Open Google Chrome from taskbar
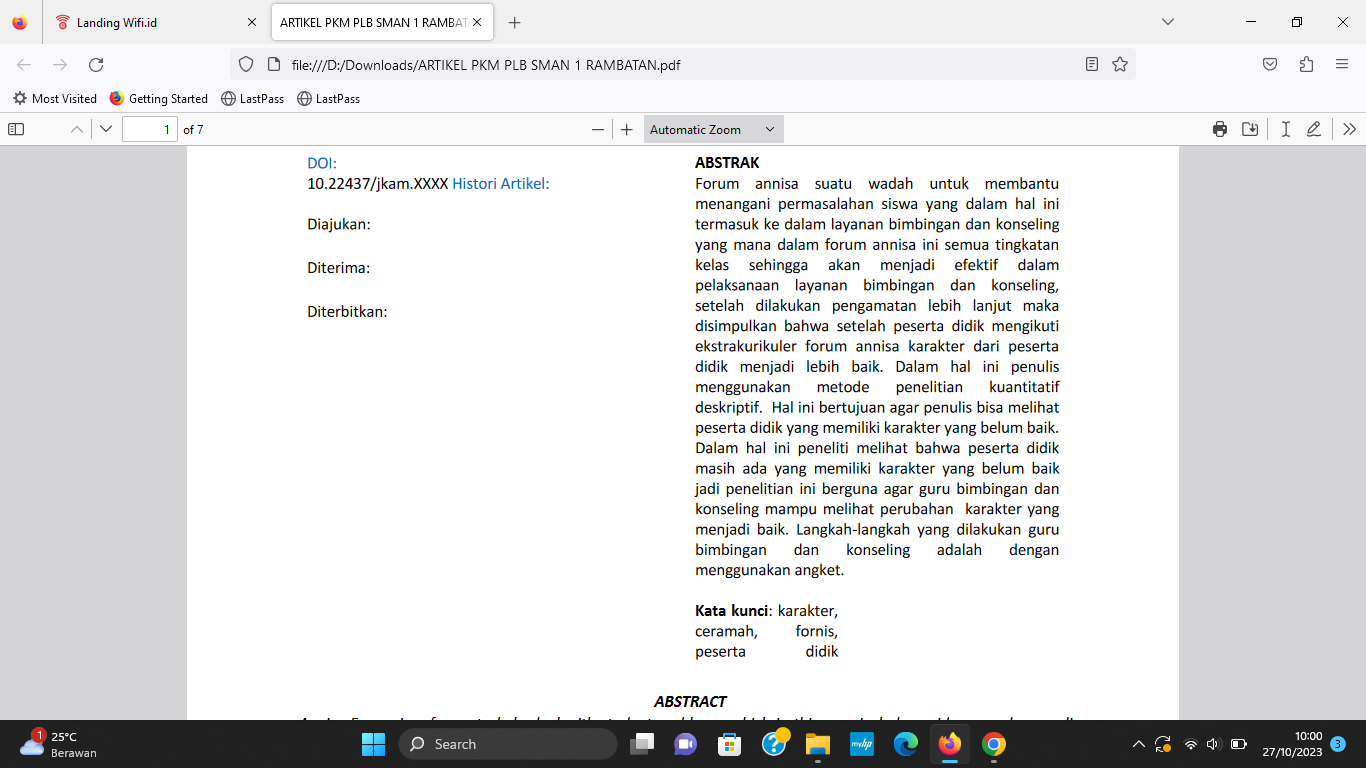The width and height of the screenshot is (1366, 768). 993,744
